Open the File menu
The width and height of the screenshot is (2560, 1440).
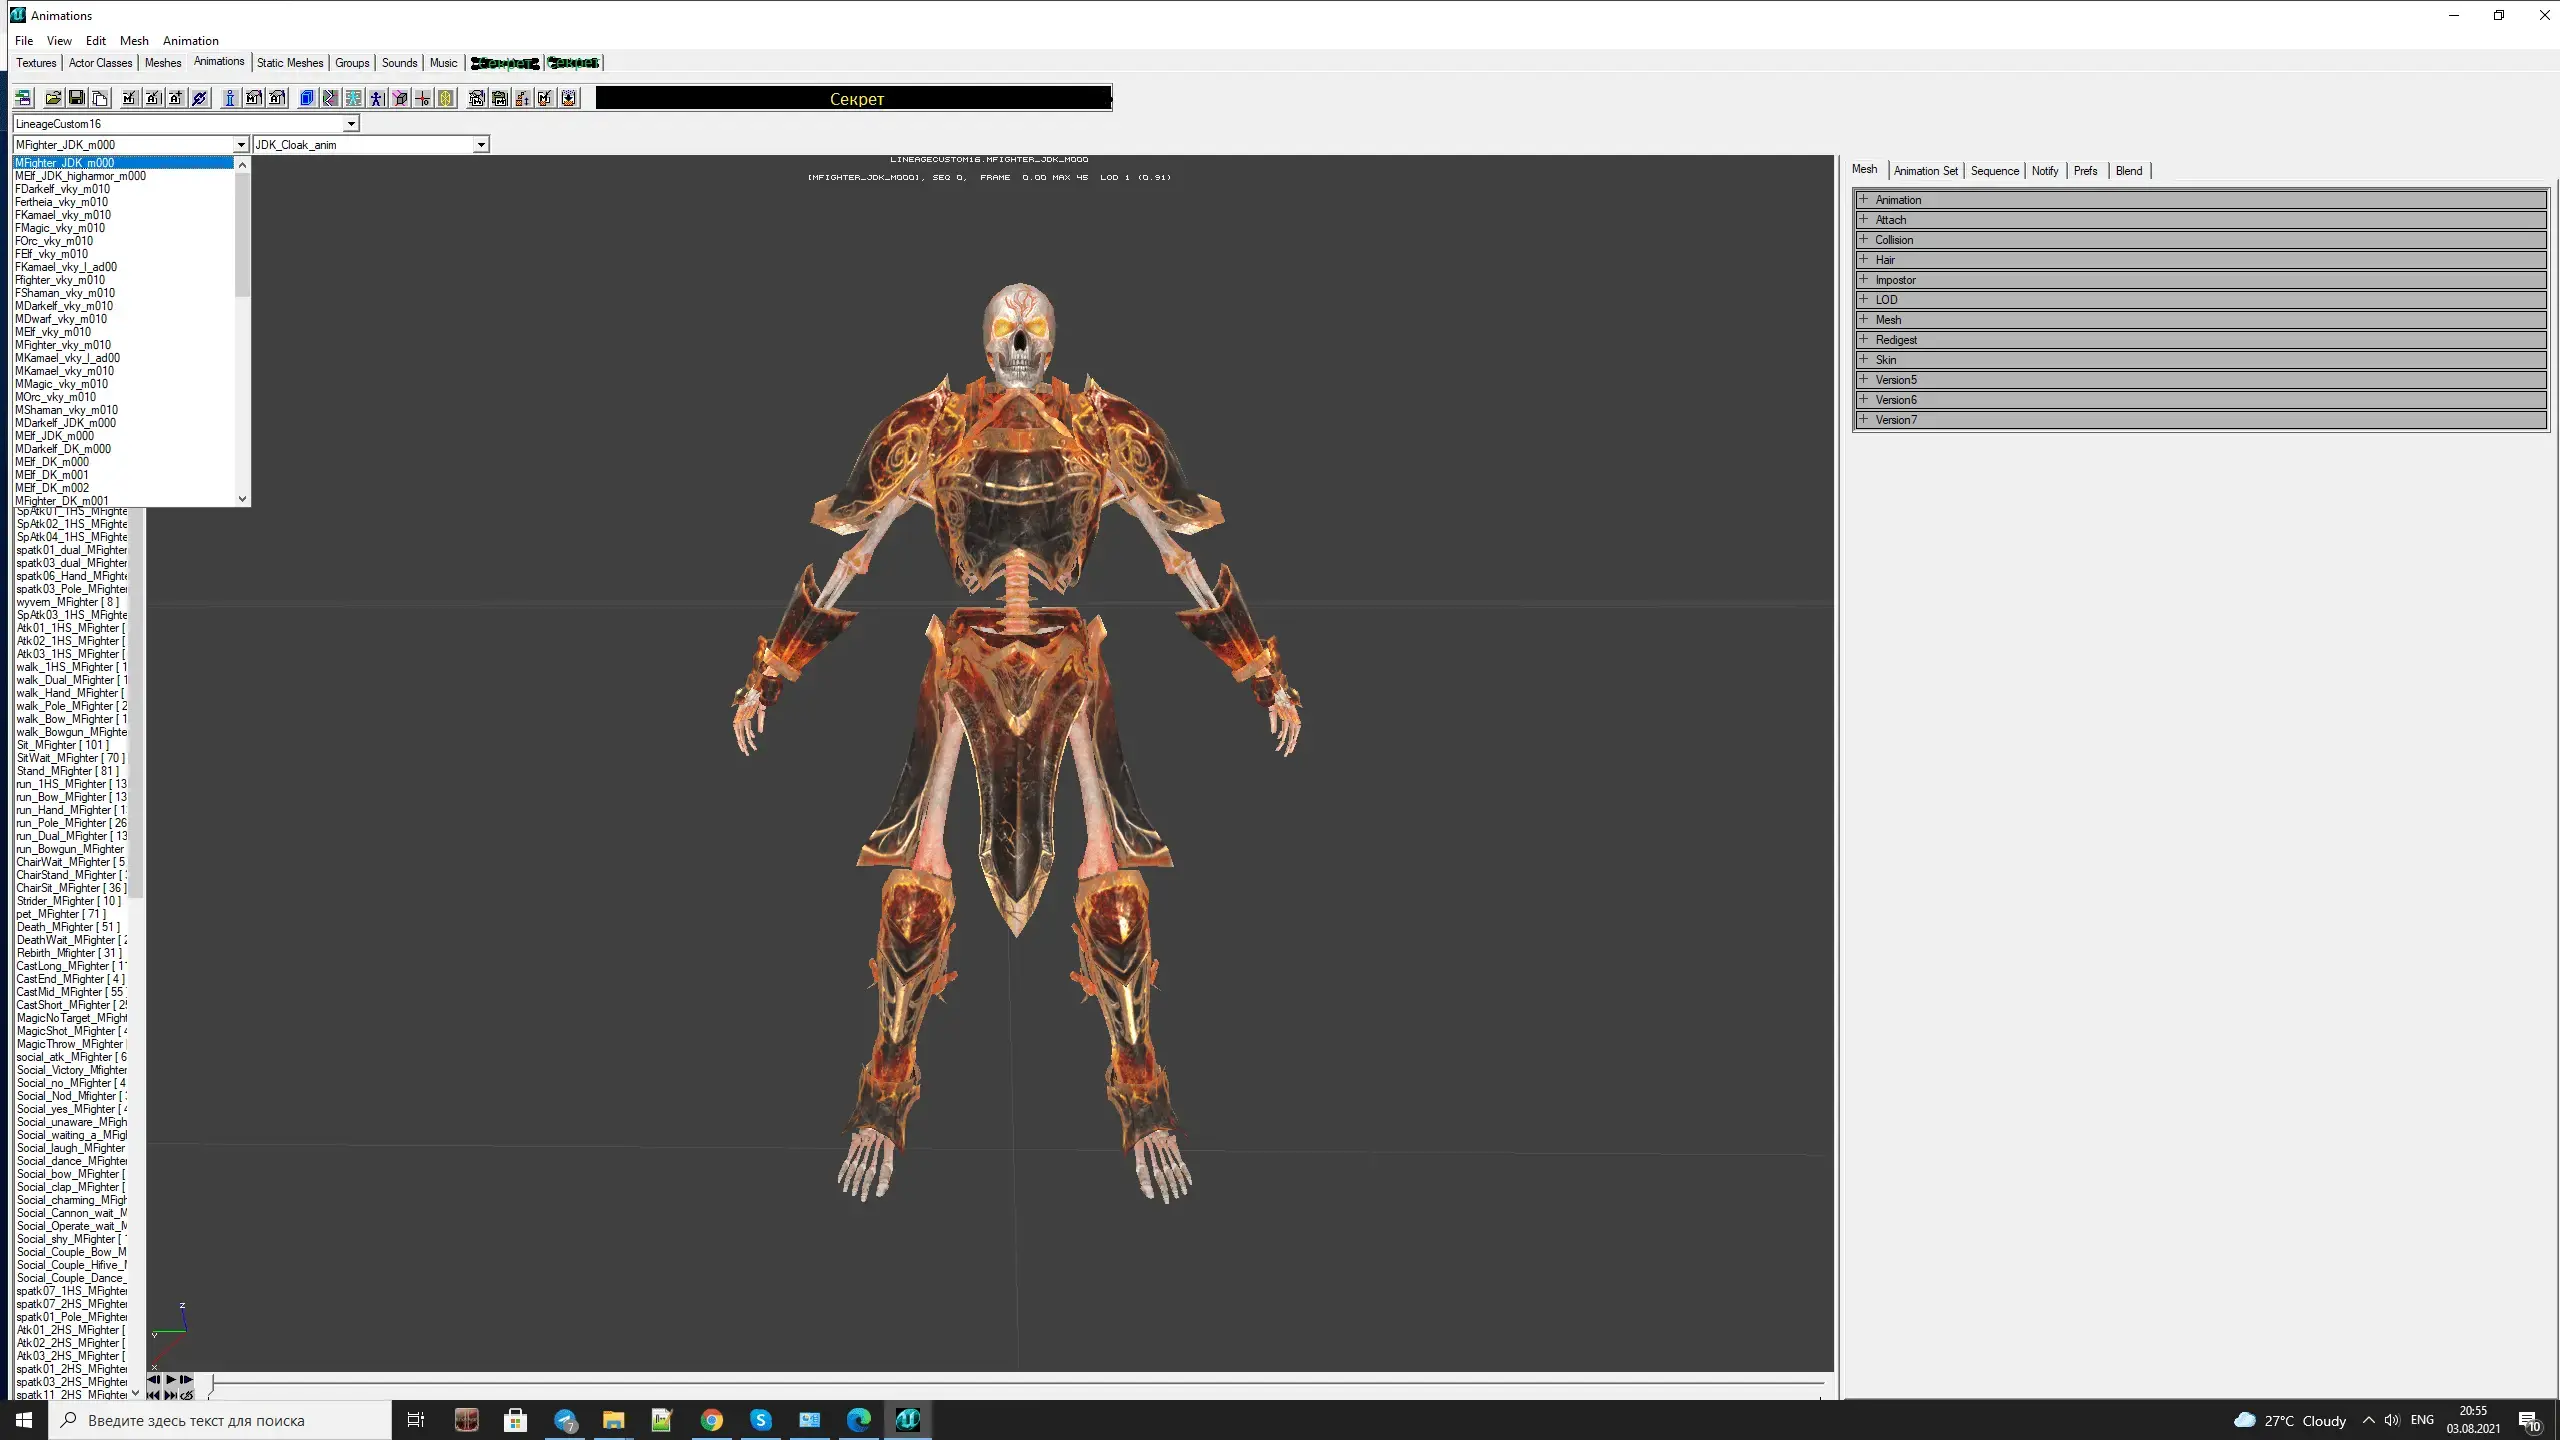pyautogui.click(x=24, y=41)
